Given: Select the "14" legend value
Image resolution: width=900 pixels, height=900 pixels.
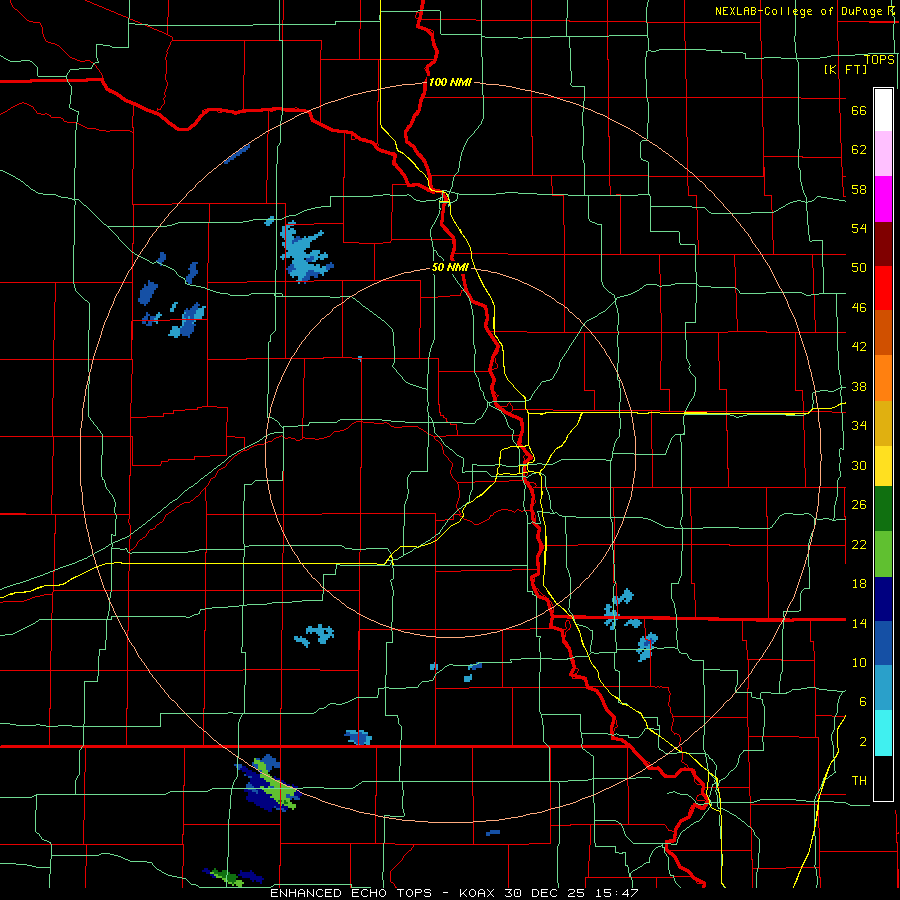Looking at the screenshot, I should point(859,623).
